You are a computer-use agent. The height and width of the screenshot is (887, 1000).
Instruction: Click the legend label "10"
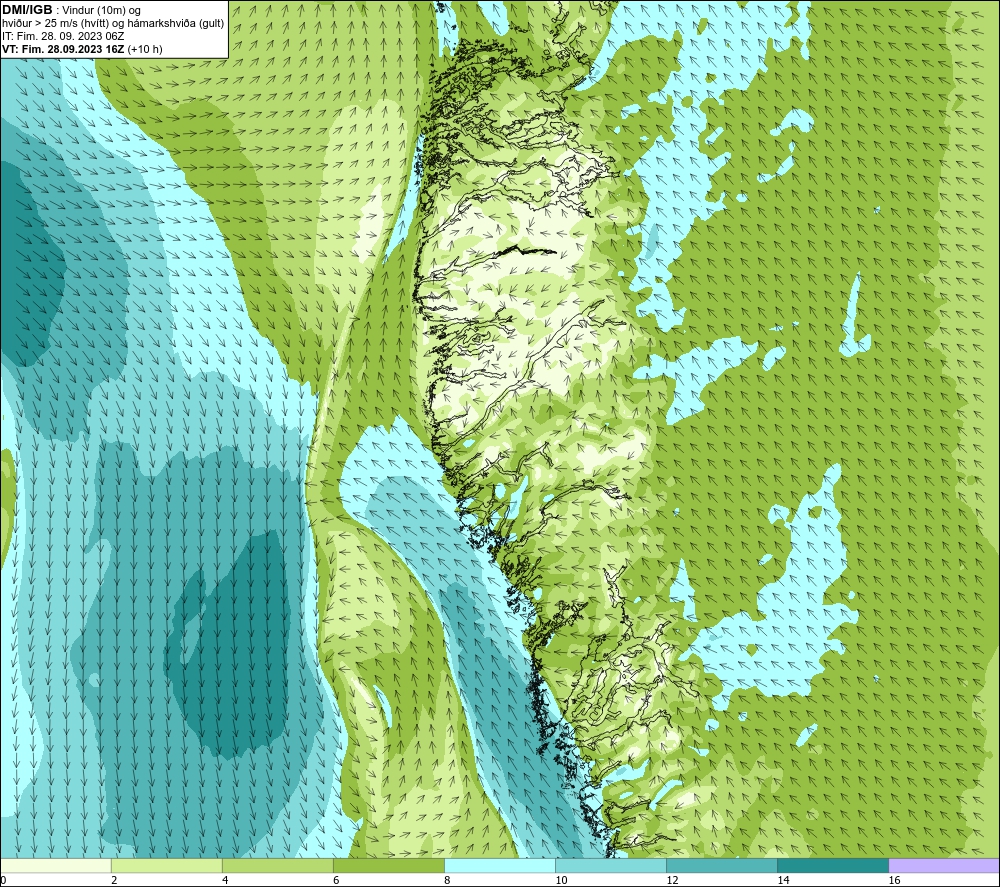tap(561, 880)
